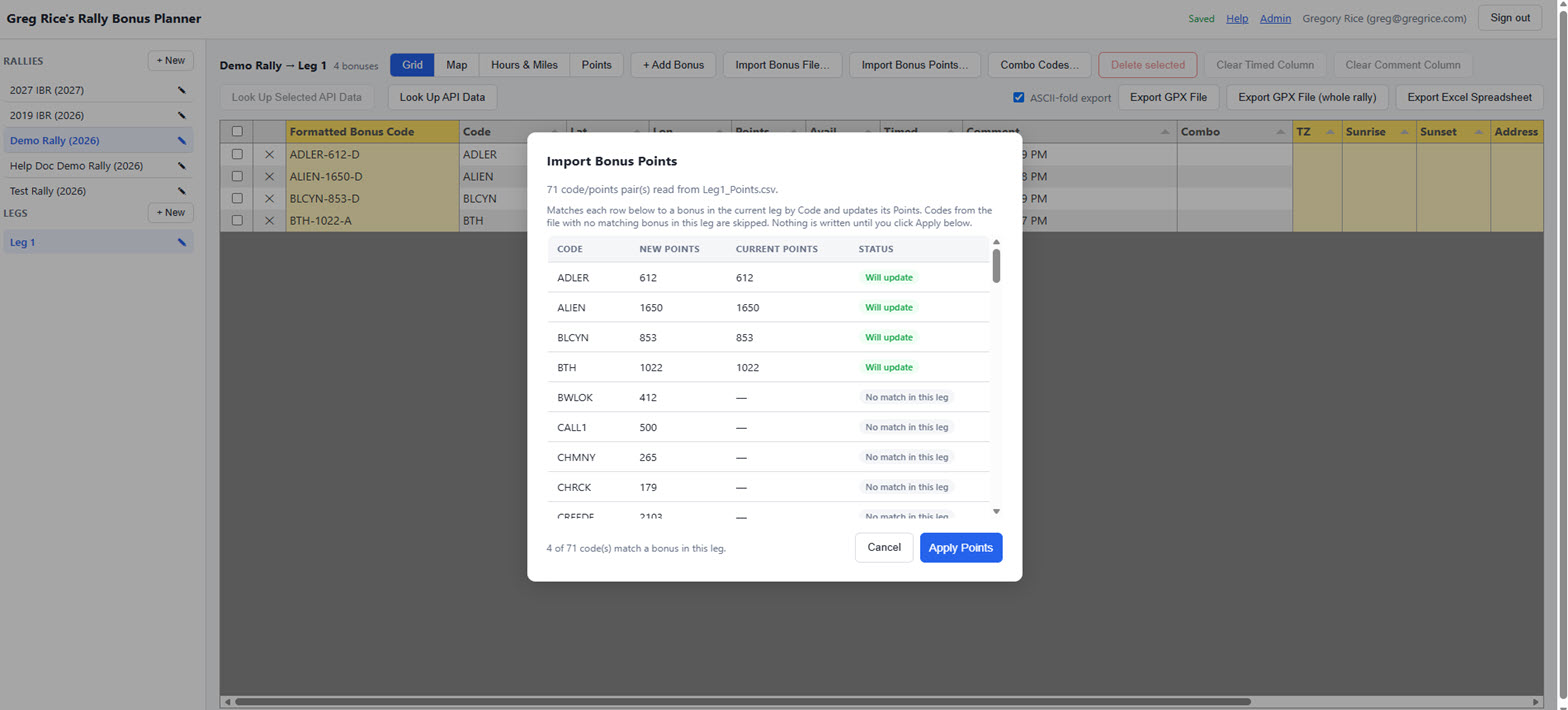Edit the 2027 IBR rally pencil icon

[182, 90]
